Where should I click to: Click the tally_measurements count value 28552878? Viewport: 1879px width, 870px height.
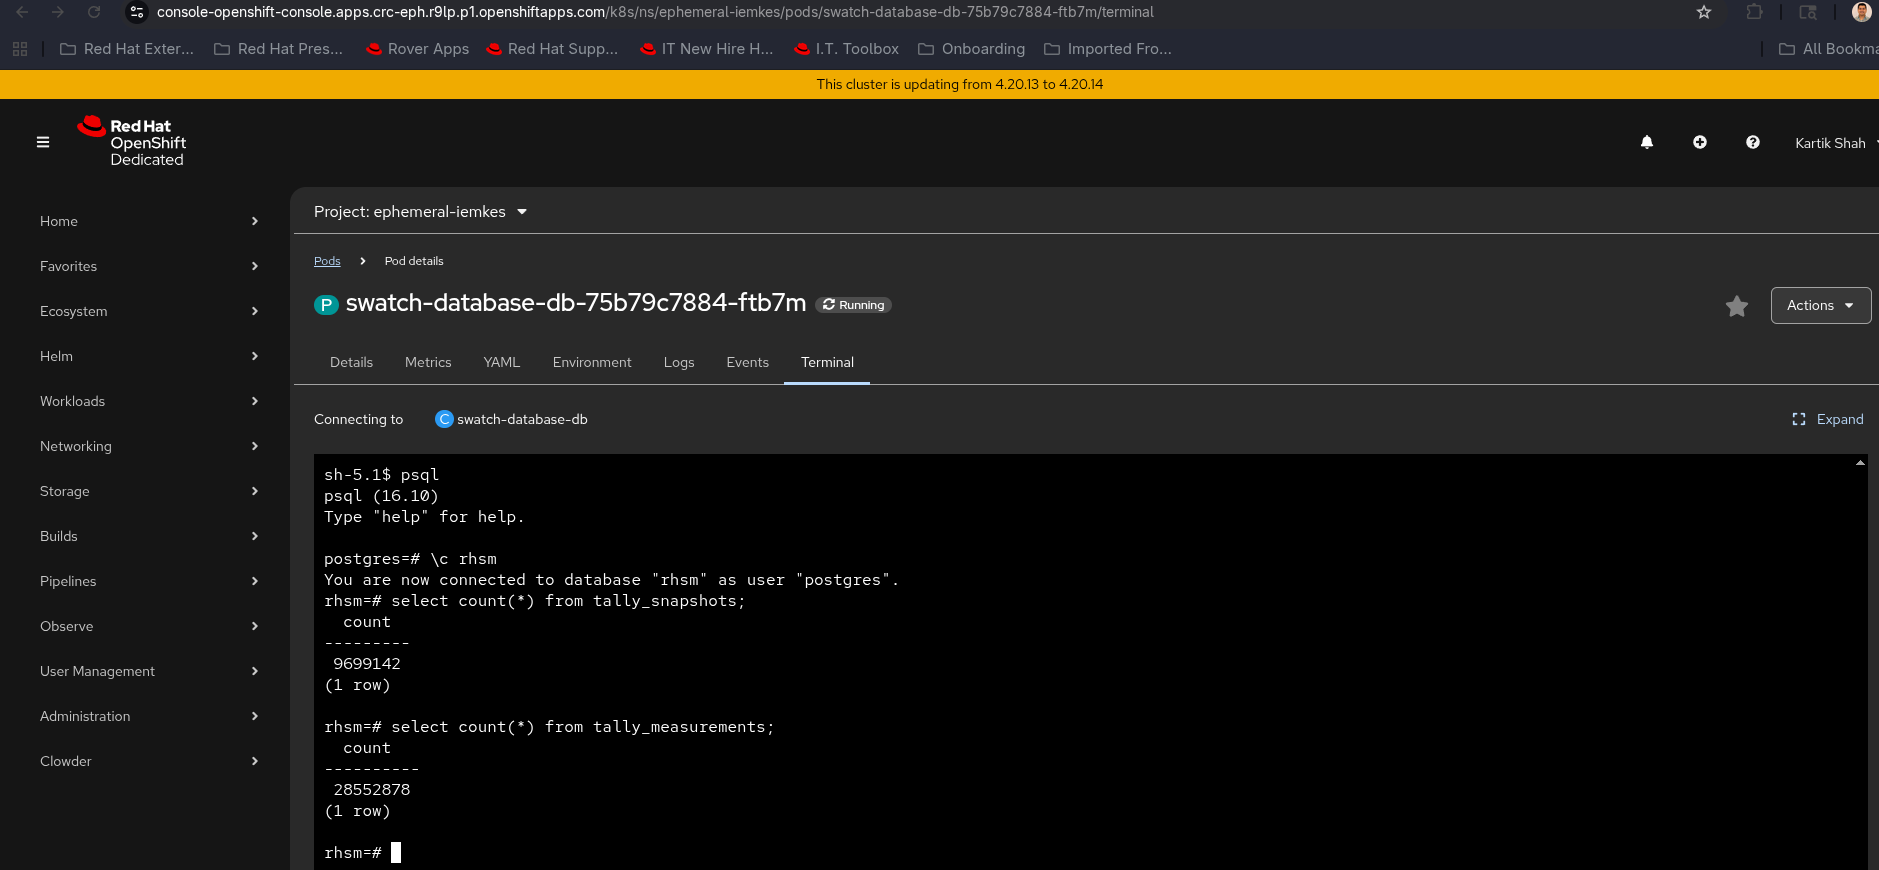pos(372,790)
